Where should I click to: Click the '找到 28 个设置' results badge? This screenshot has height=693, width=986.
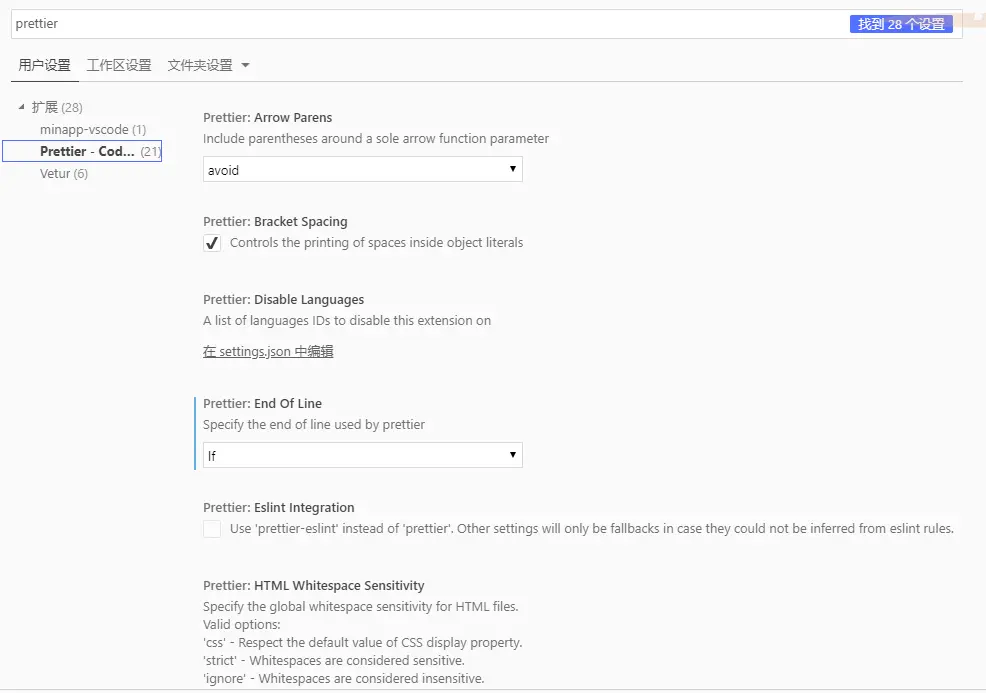tap(901, 24)
